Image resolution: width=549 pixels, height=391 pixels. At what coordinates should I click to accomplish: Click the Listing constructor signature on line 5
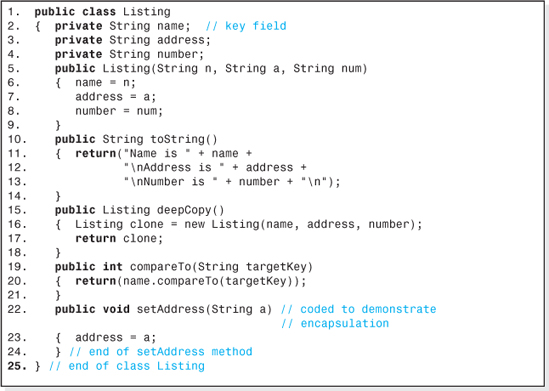[211, 69]
